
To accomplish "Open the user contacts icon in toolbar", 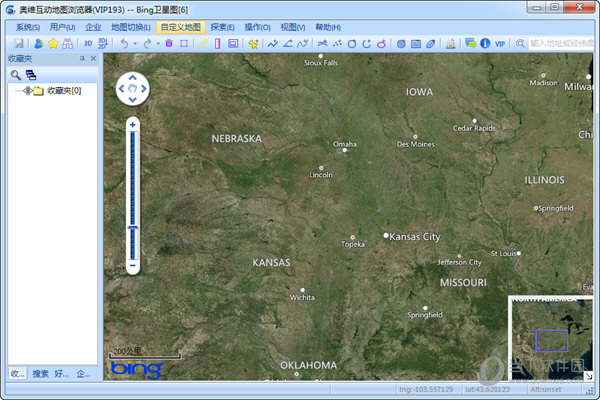I will [39, 44].
